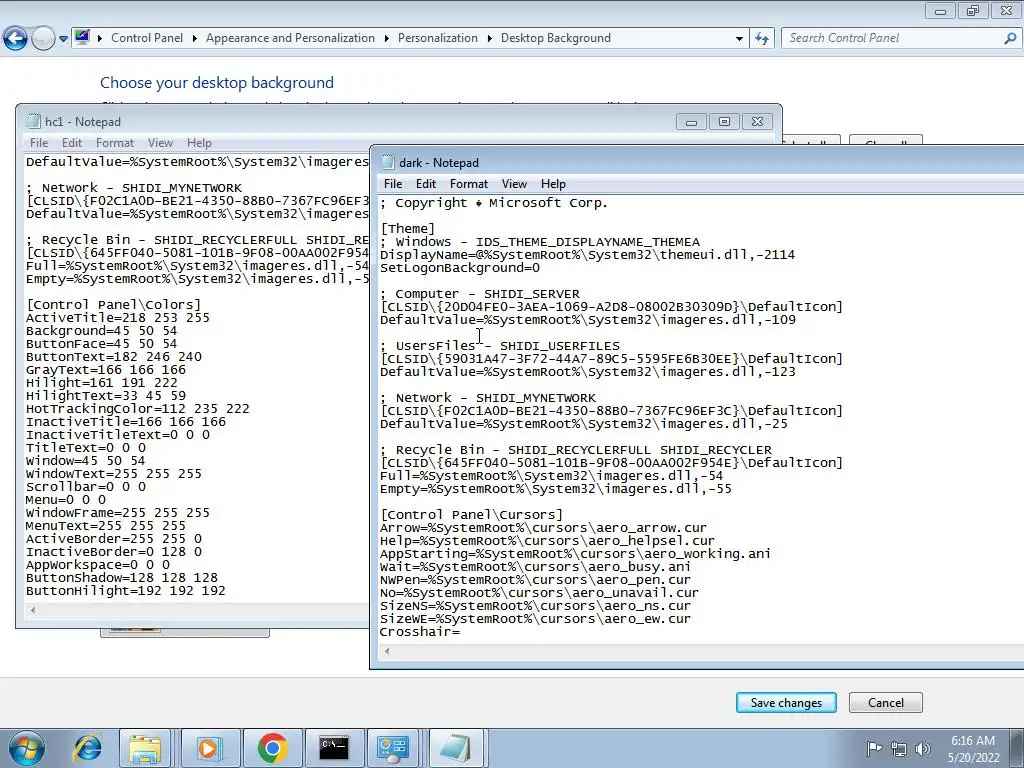Click [Control Panel\Cursors] section header
Image resolution: width=1024 pixels, height=768 pixels.
click(x=471, y=515)
